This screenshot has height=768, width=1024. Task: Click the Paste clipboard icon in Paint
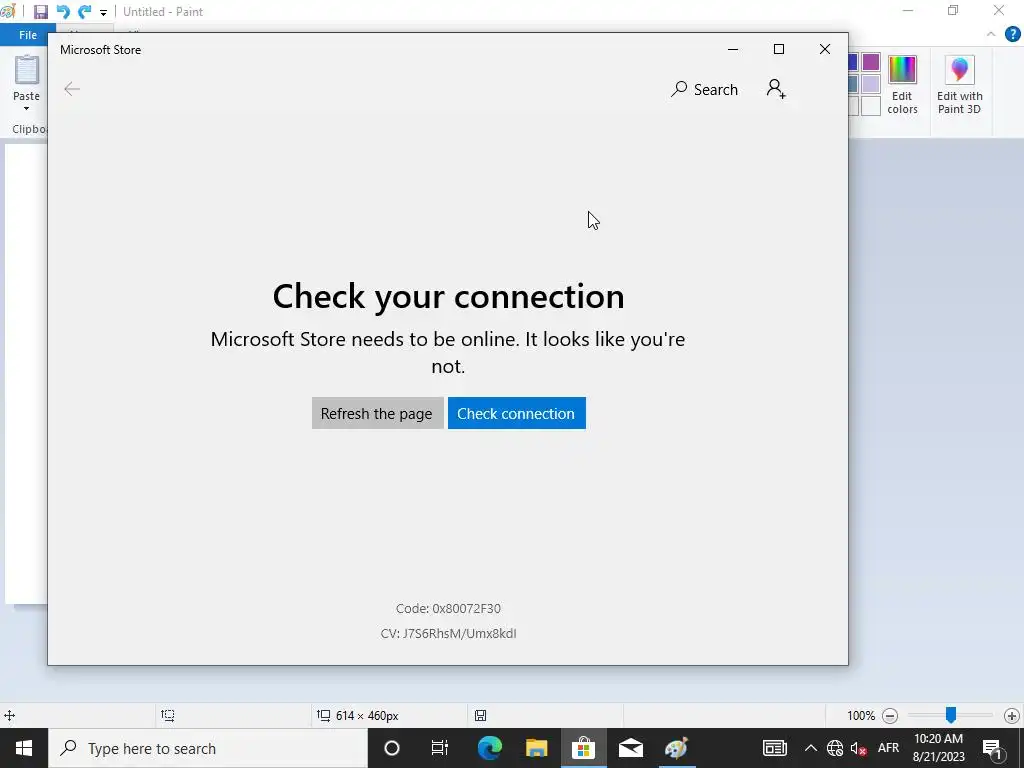click(x=27, y=70)
